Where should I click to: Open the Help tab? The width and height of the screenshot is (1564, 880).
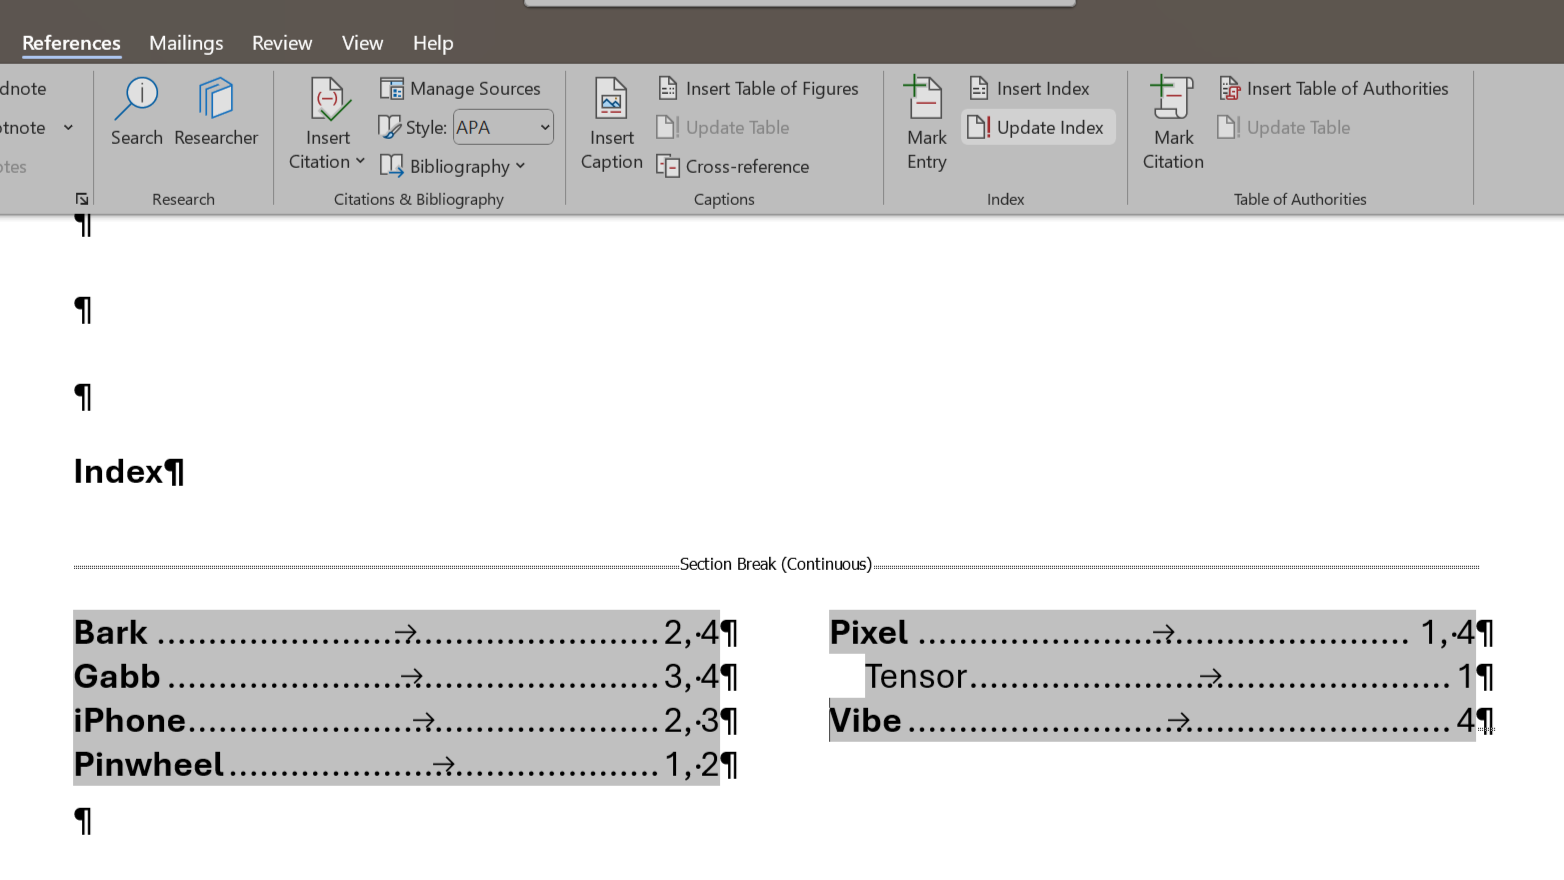point(433,43)
